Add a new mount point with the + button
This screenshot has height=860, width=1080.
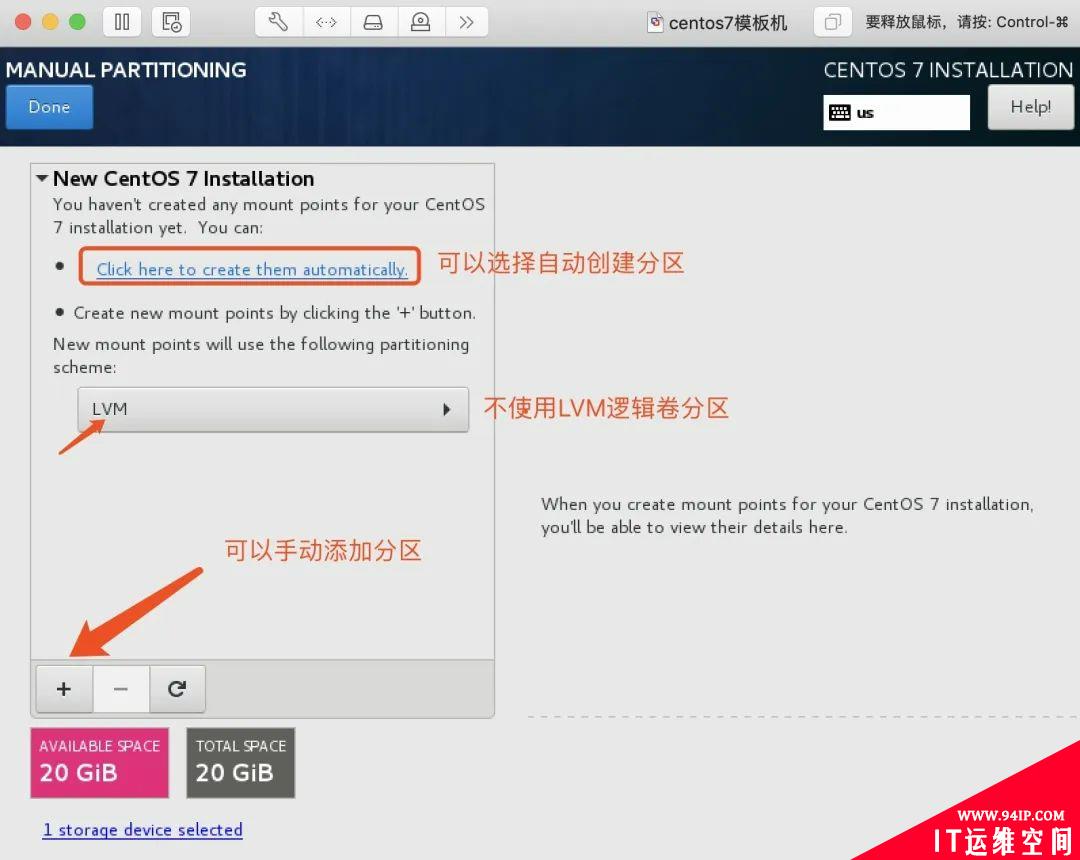pos(64,689)
